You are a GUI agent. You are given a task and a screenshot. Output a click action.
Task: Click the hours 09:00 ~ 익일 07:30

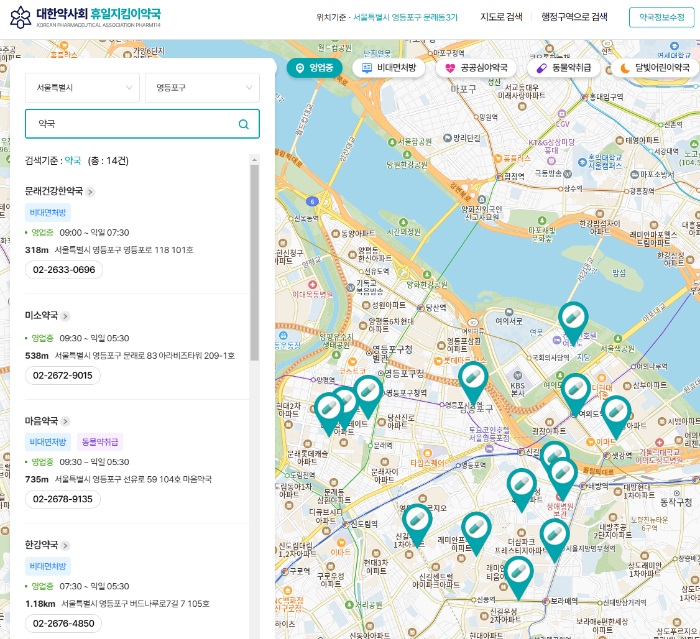[94, 233]
